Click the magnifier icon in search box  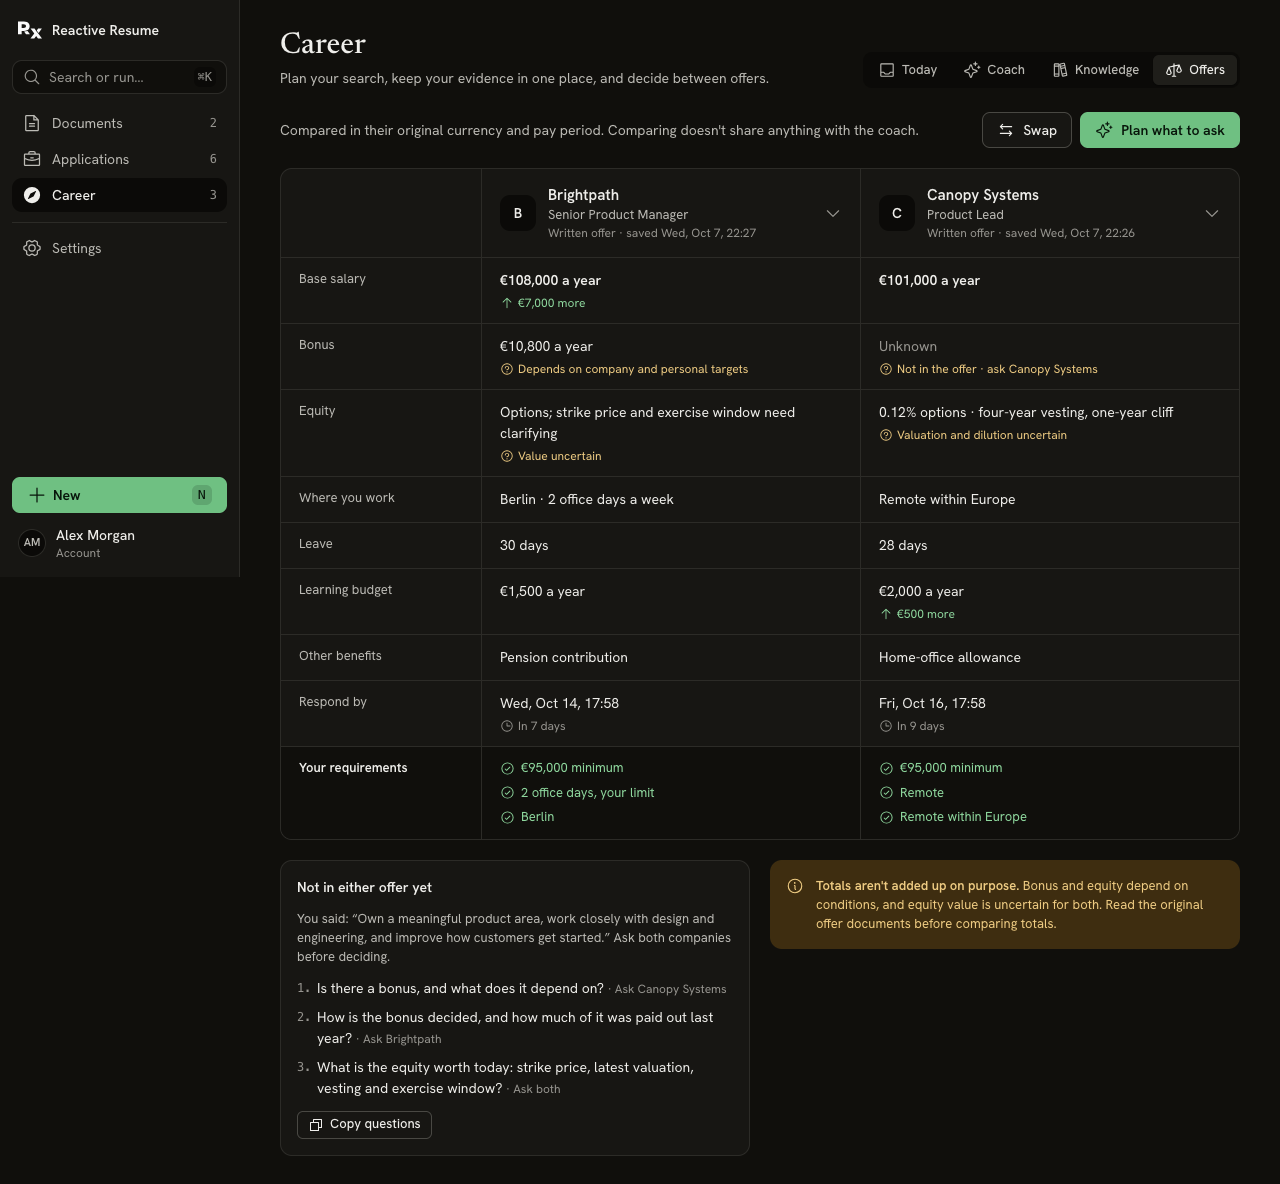point(32,77)
